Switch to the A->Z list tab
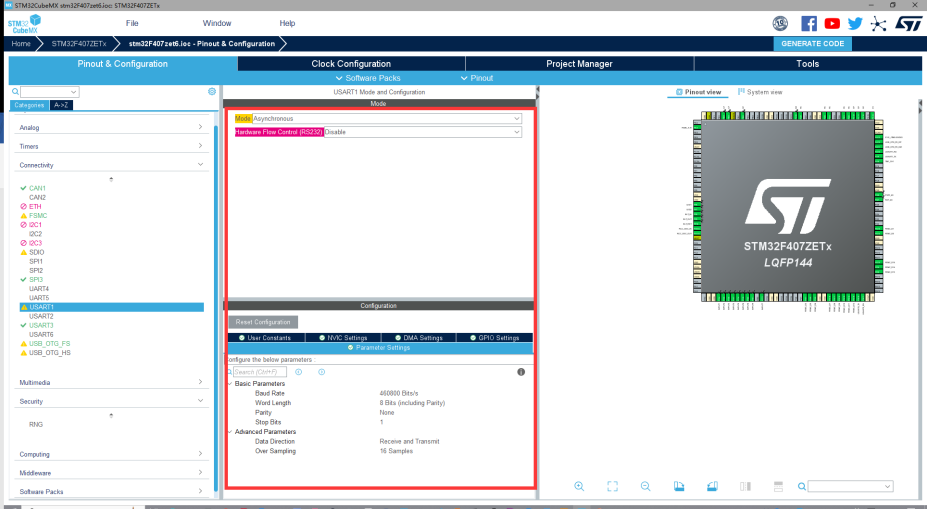This screenshot has height=509, width=927. [x=61, y=105]
